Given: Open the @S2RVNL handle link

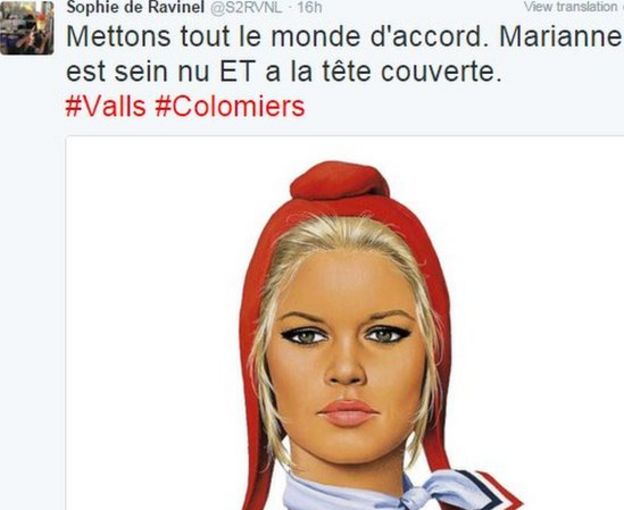Looking at the screenshot, I should [x=246, y=8].
